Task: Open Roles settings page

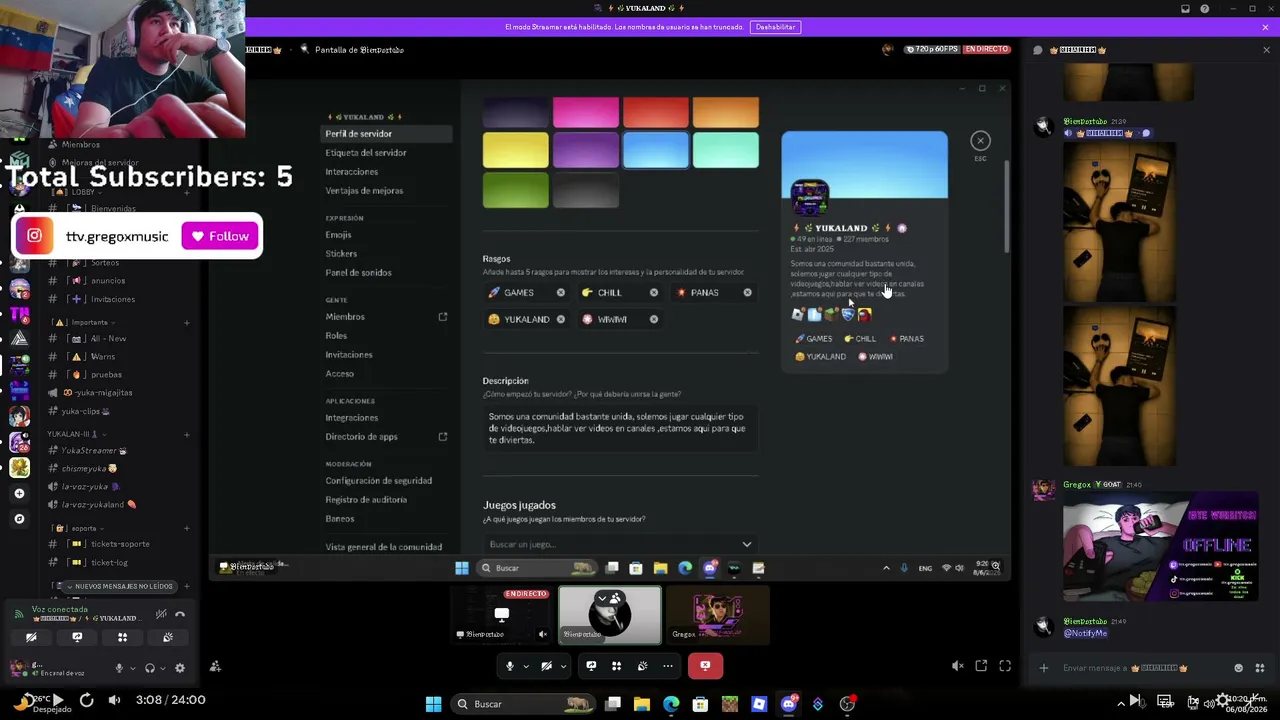Action: pyautogui.click(x=336, y=336)
